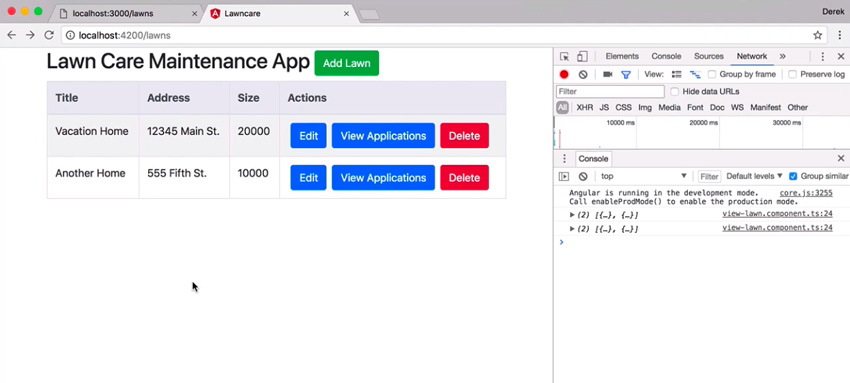Toggle the network filter funnel icon

click(626, 75)
